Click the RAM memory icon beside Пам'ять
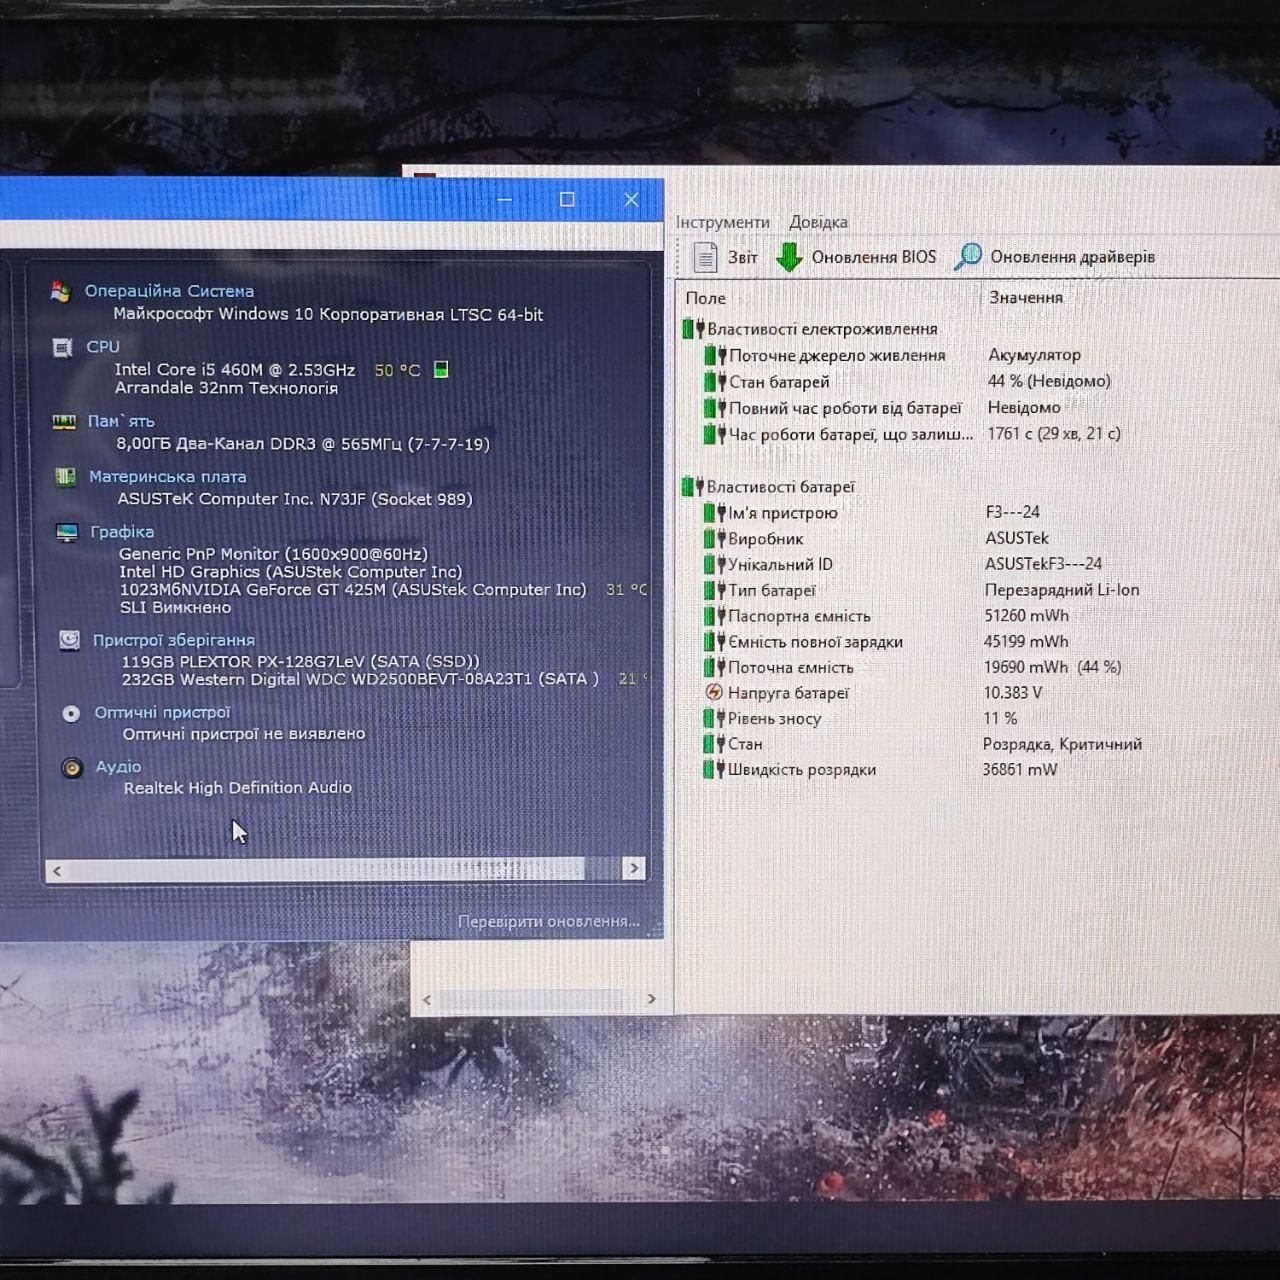The width and height of the screenshot is (1280, 1280). coord(64,422)
